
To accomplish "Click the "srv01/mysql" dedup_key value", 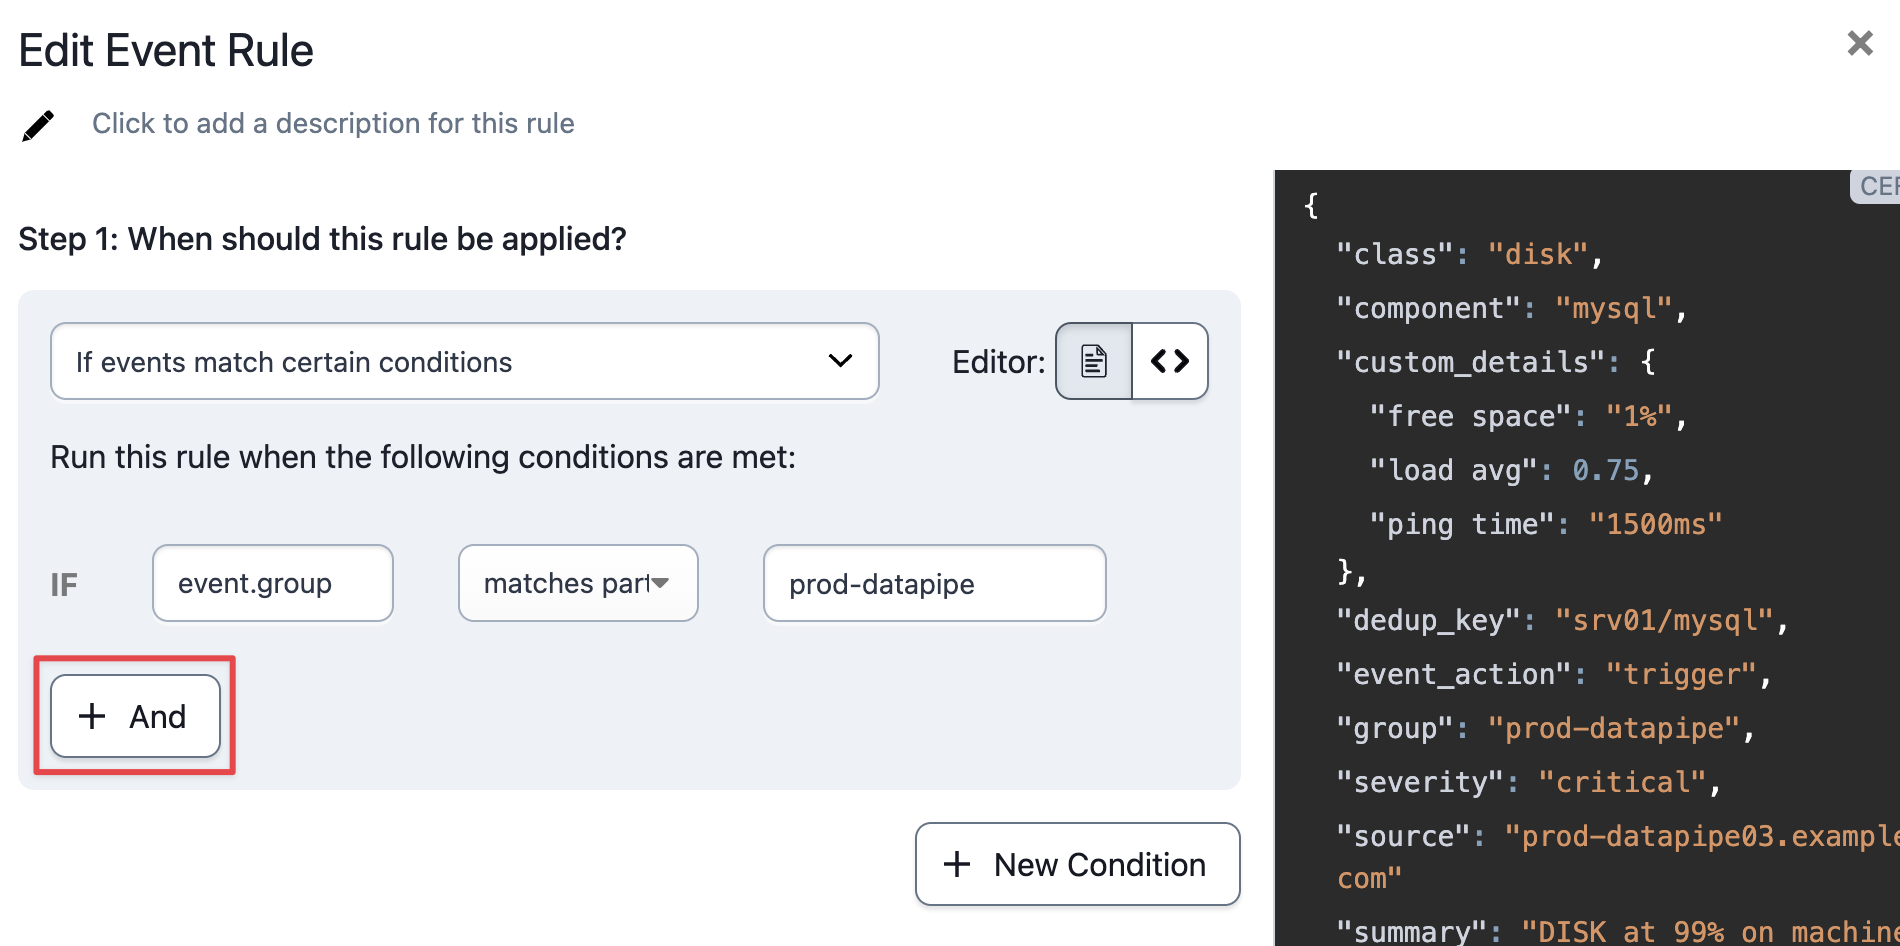I will click(1663, 620).
